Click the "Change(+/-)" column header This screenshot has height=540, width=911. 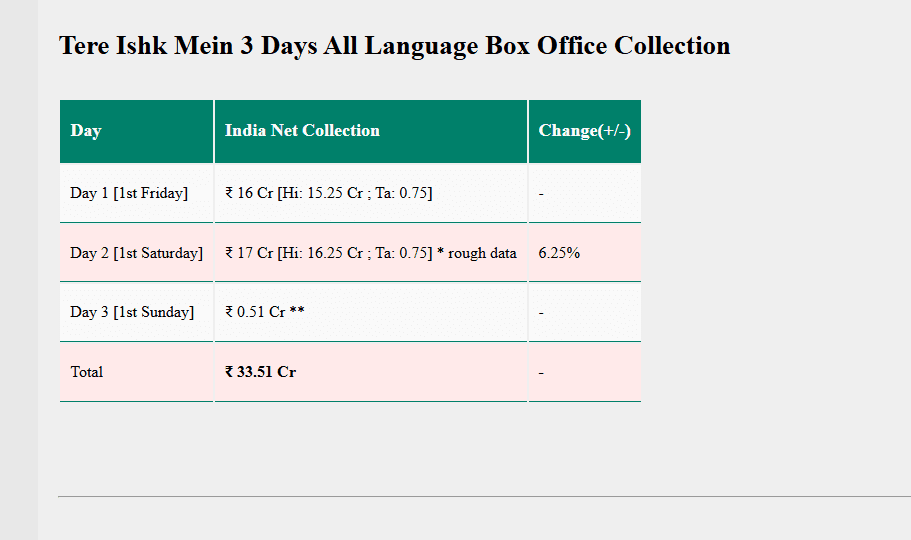tap(584, 131)
